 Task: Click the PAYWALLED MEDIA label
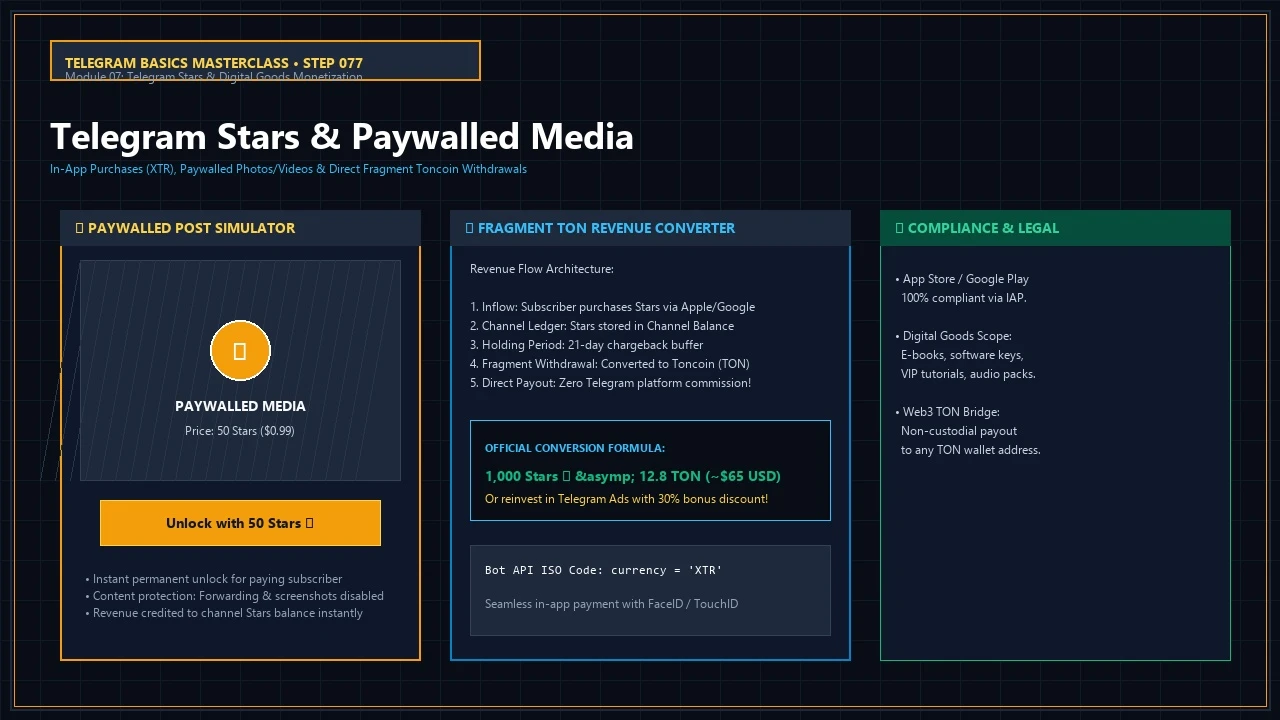(240, 406)
